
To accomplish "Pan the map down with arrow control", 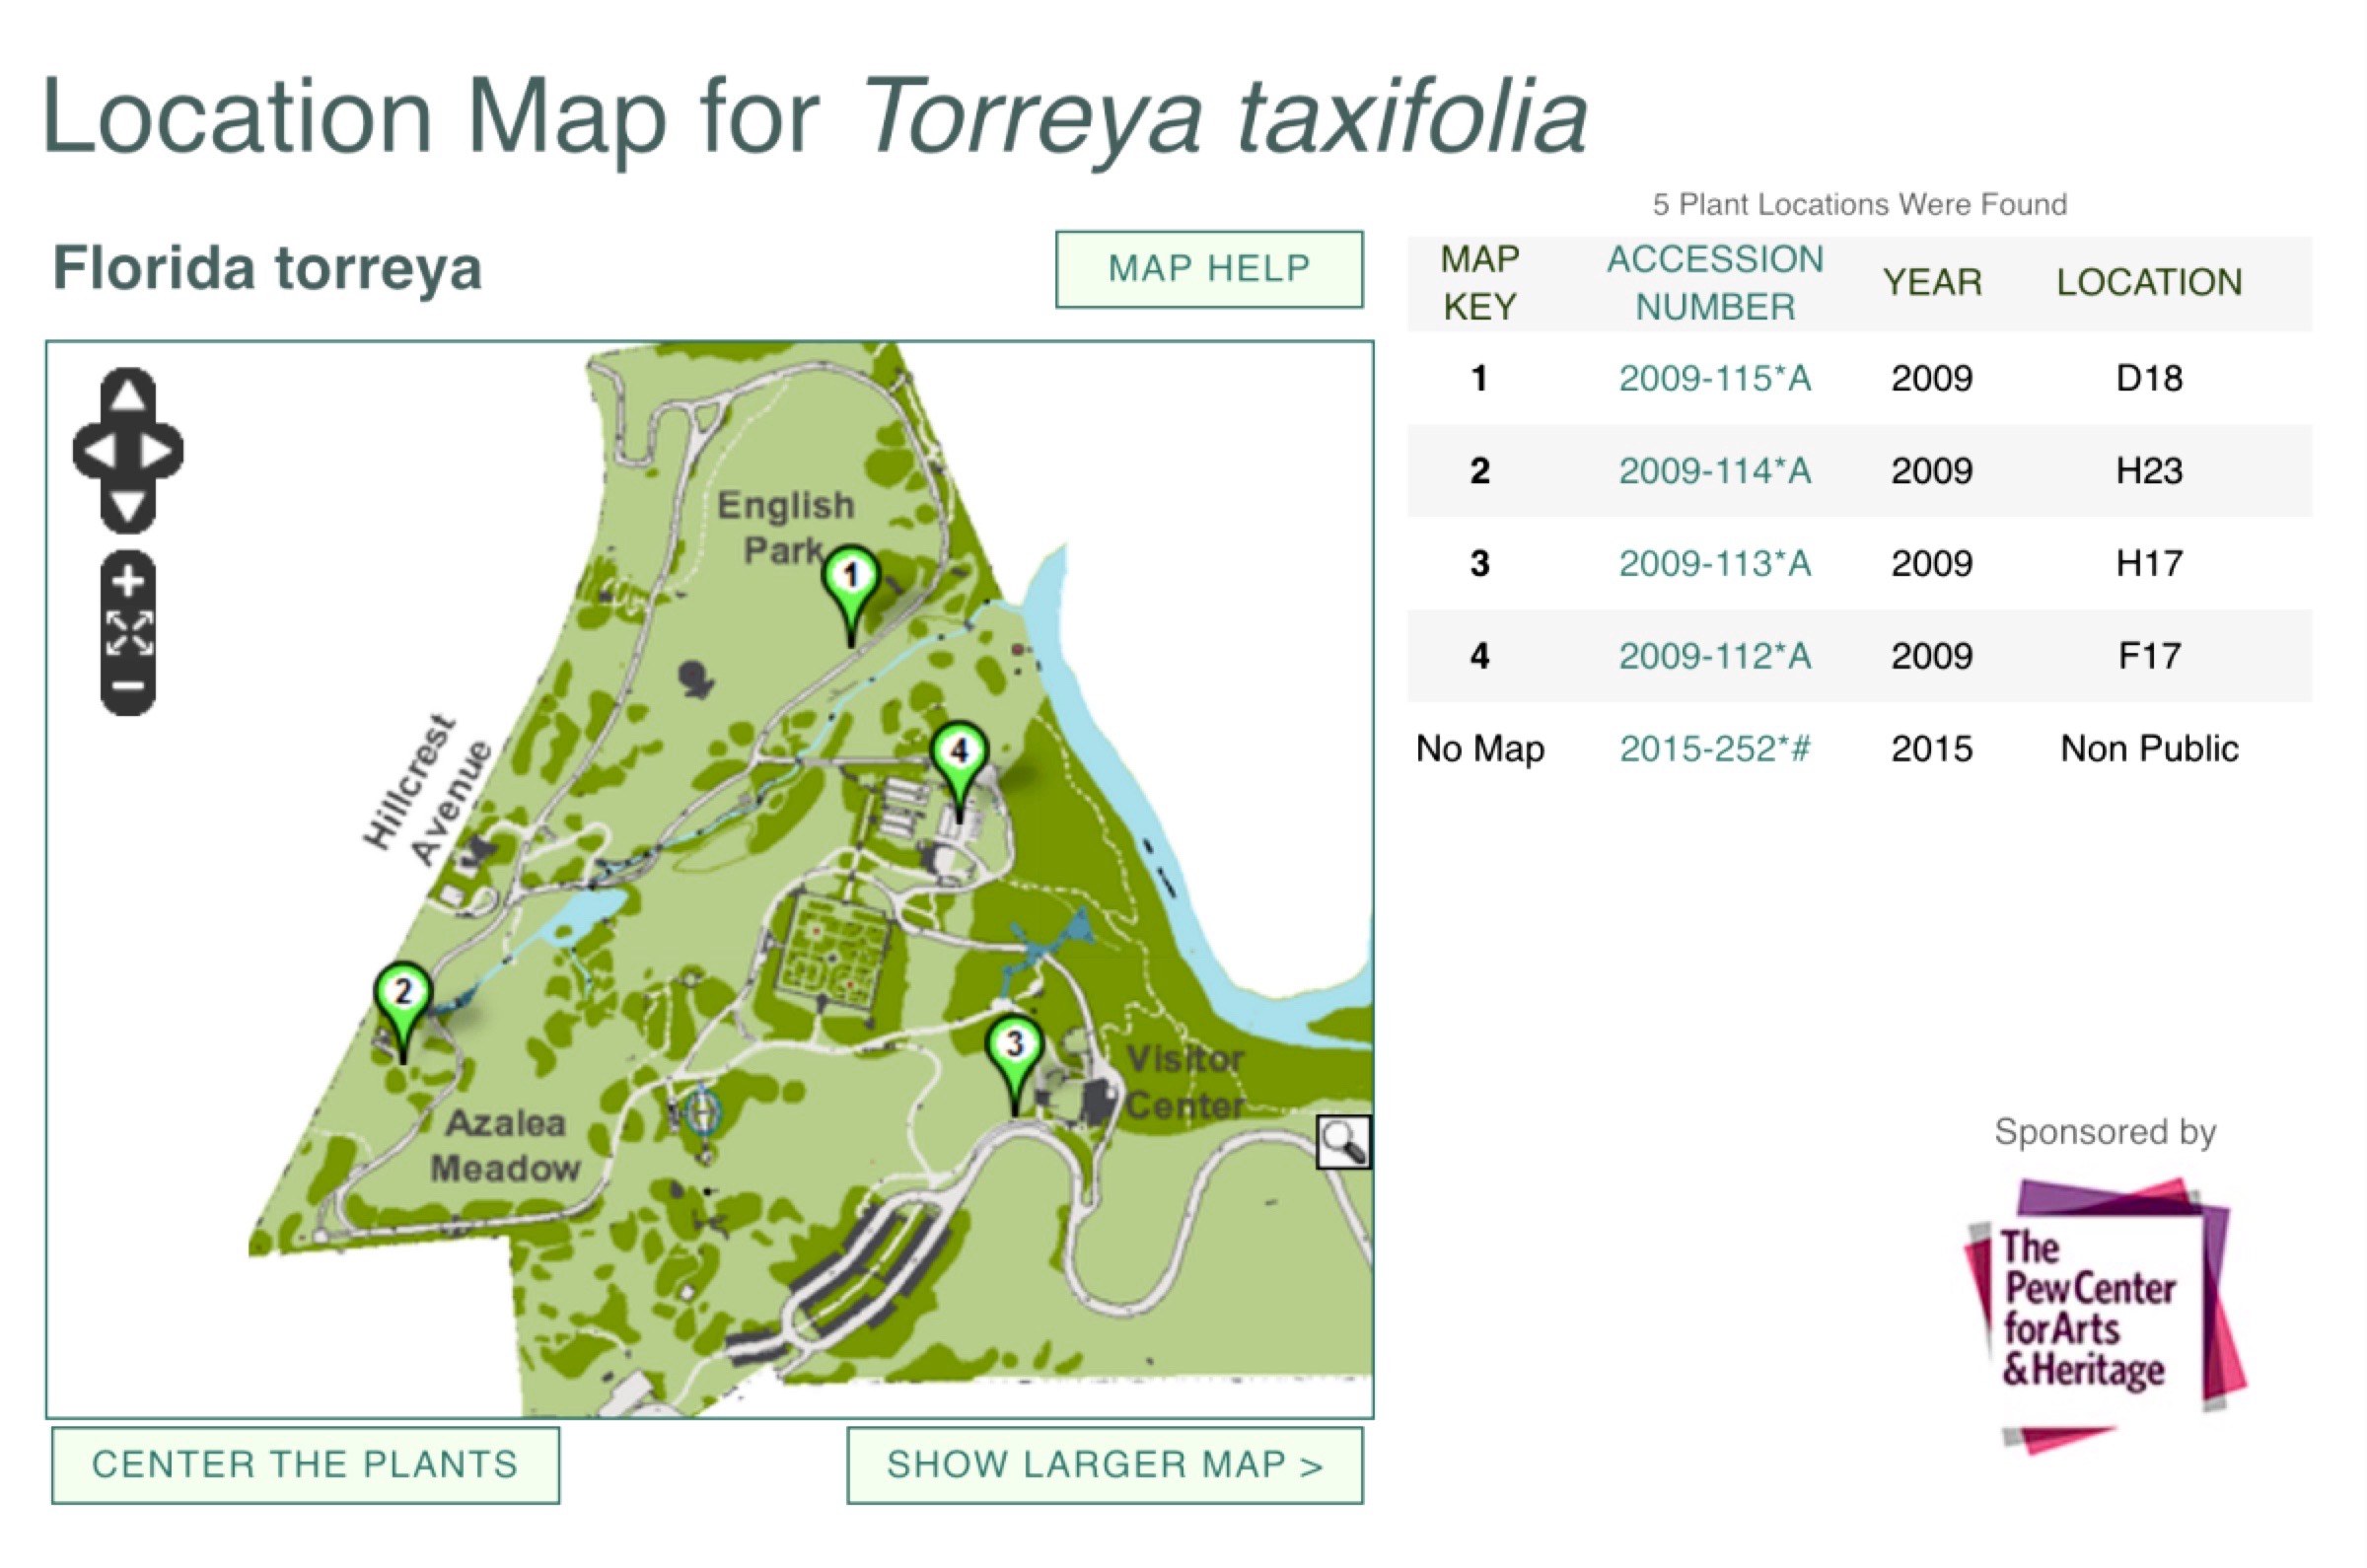I will (127, 507).
